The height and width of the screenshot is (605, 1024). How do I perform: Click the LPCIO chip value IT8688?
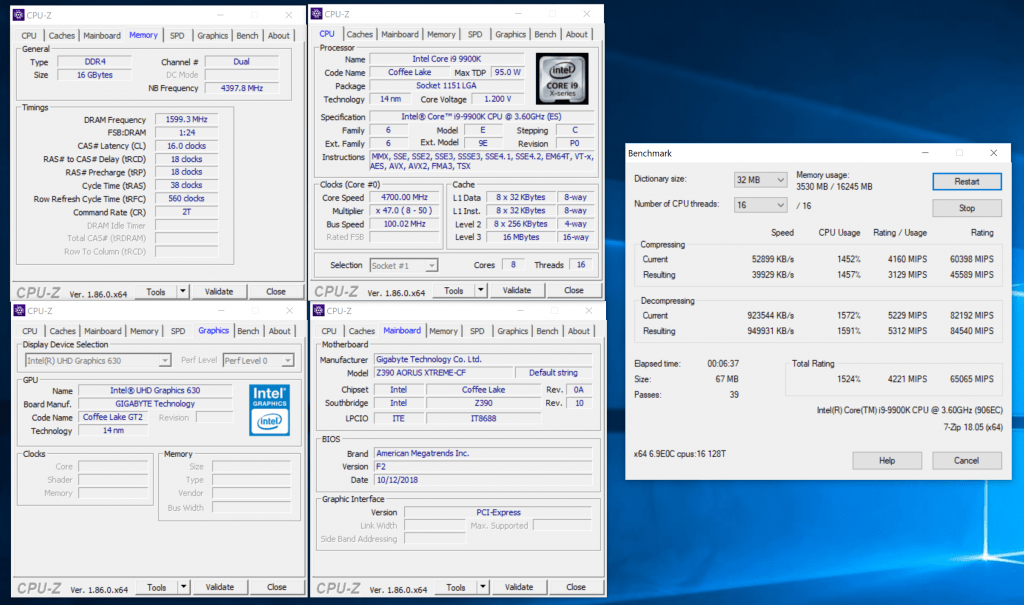[x=483, y=418]
